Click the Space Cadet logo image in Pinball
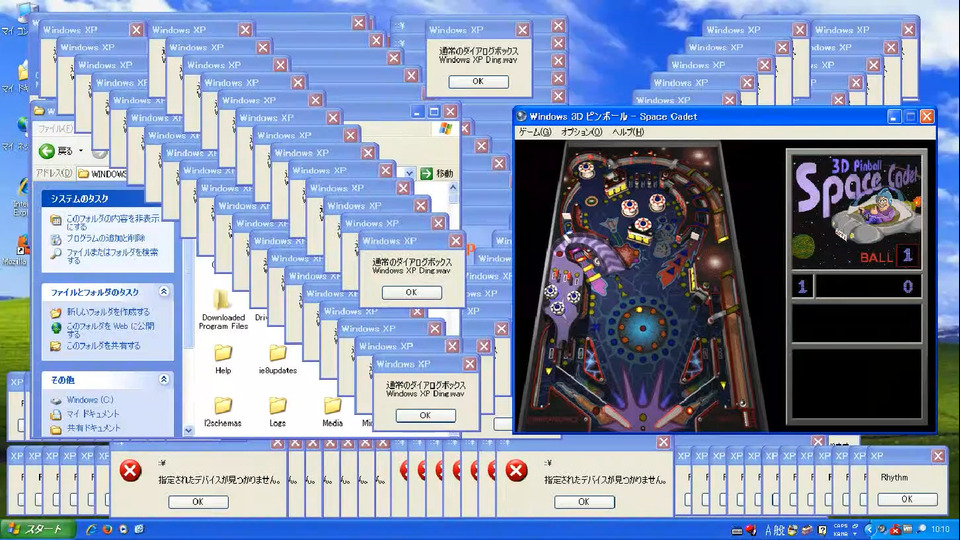Image resolution: width=960 pixels, height=540 pixels. (857, 211)
